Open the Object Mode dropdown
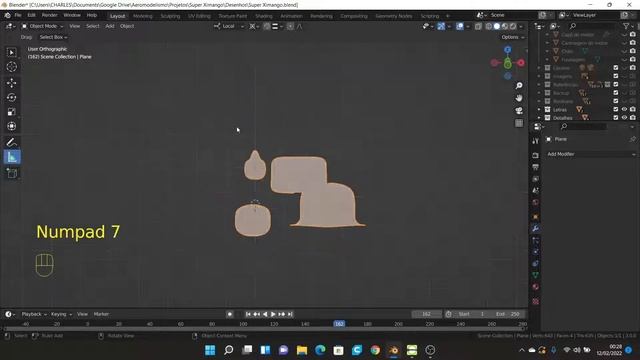Viewport: 640px width, 360px height. point(42,26)
